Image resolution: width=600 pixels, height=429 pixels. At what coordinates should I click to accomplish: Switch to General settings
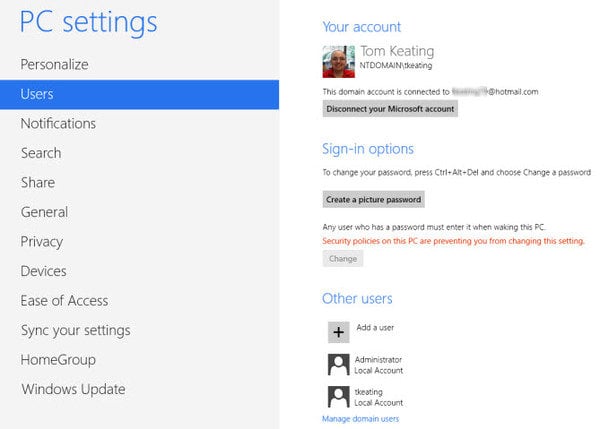pyautogui.click(x=44, y=212)
